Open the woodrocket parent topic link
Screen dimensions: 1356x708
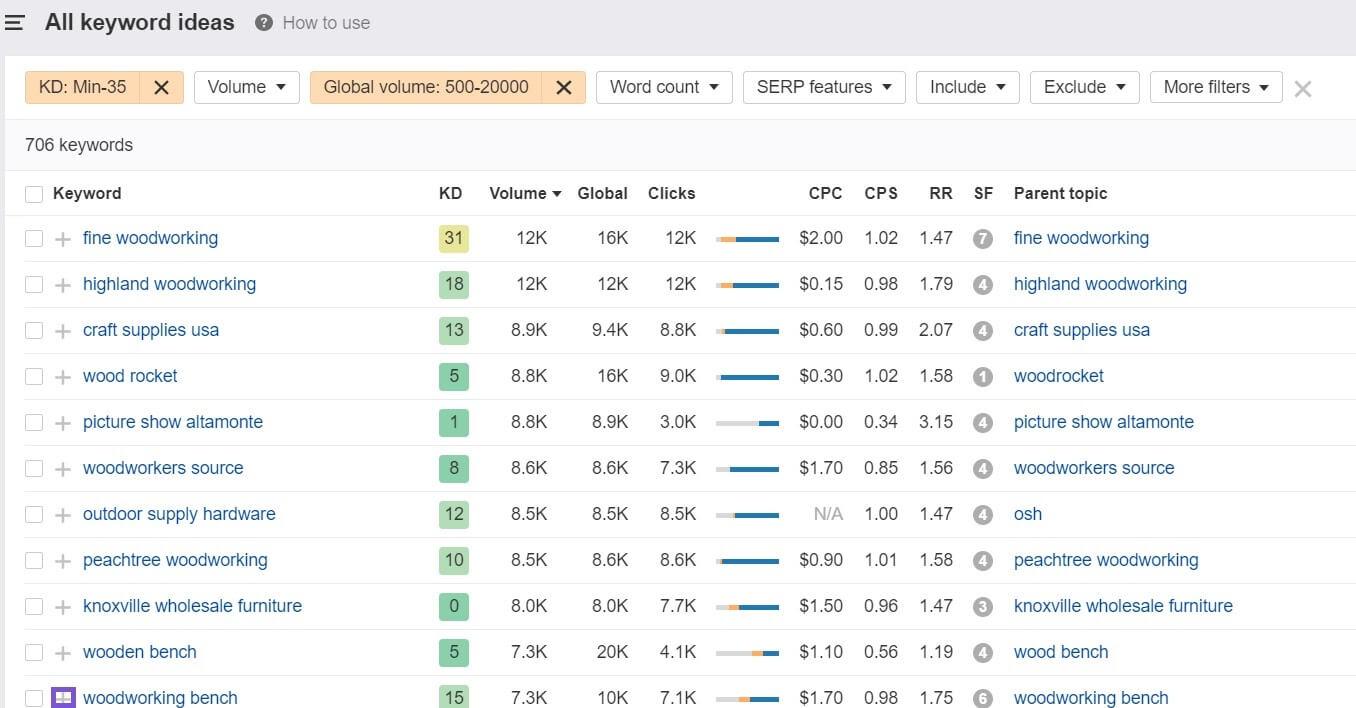click(x=1059, y=376)
